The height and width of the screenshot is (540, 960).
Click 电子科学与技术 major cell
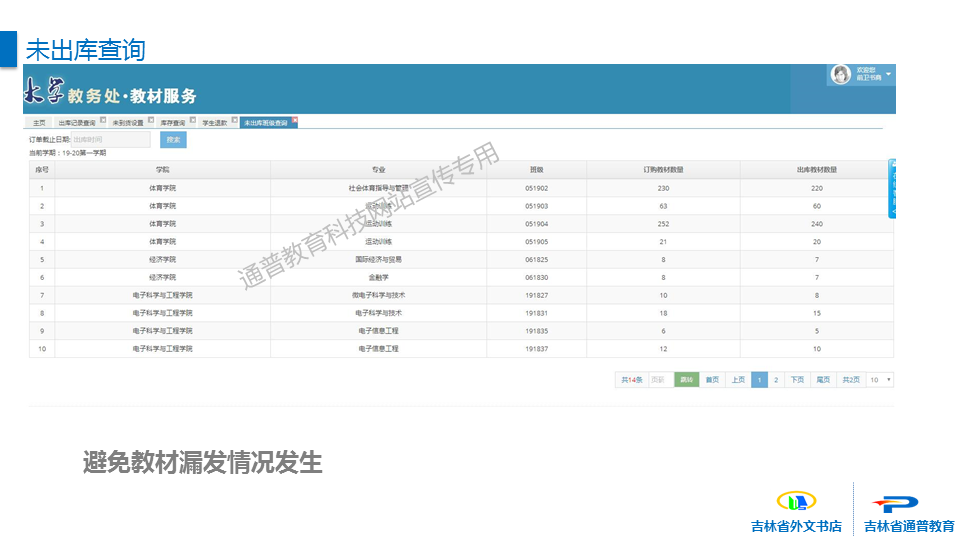click(x=378, y=313)
